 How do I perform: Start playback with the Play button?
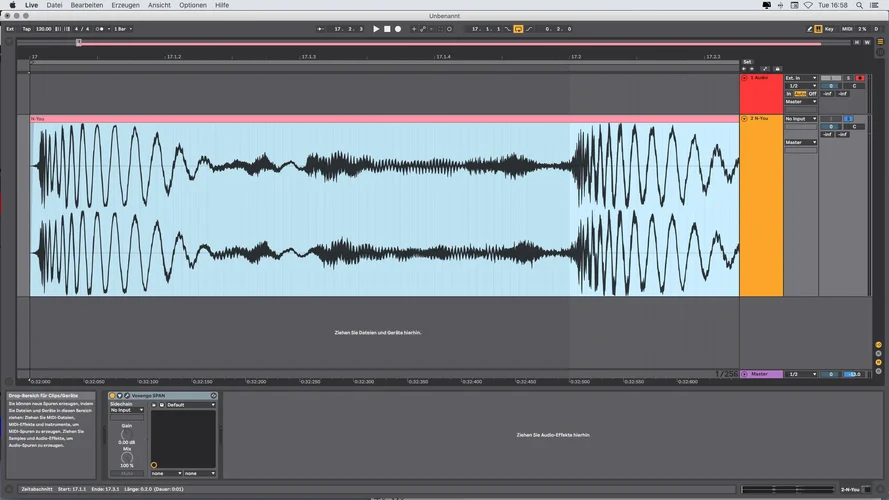(376, 29)
